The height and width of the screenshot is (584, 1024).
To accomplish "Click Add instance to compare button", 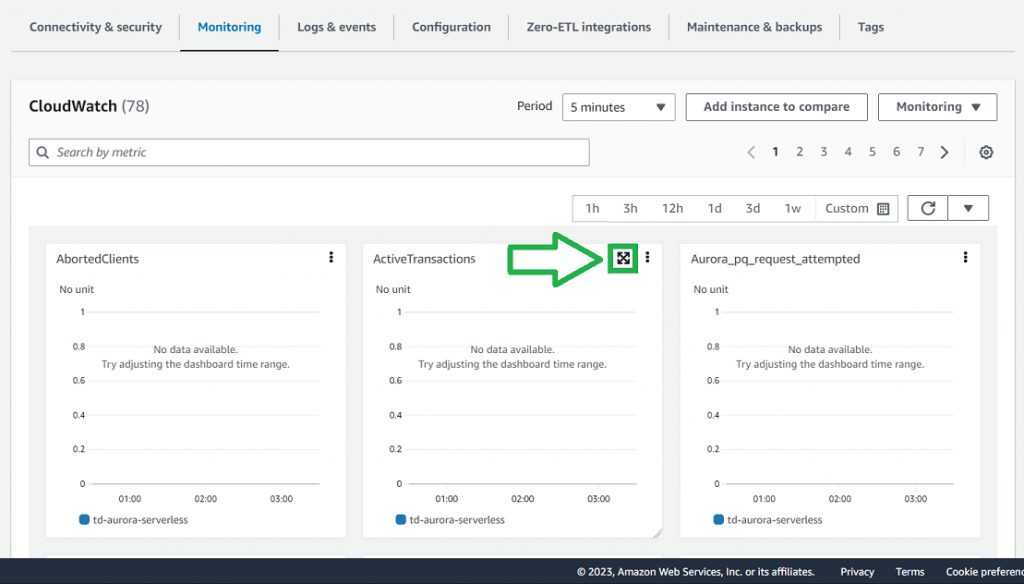I will 776,107.
